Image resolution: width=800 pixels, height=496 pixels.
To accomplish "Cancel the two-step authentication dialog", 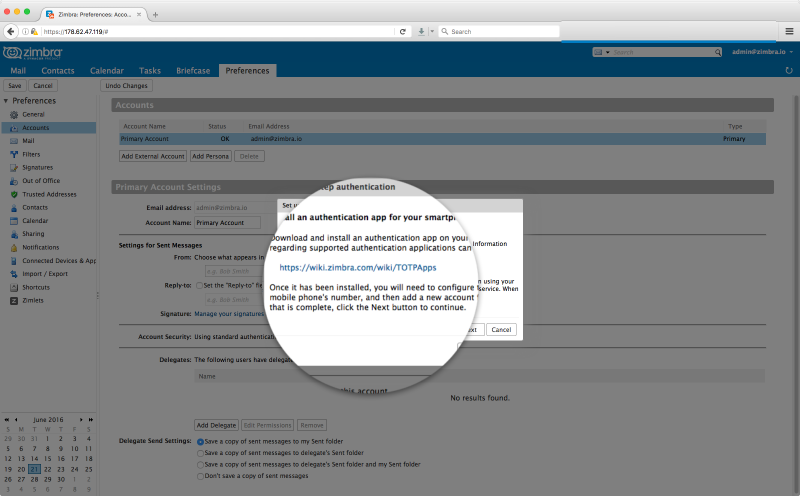I will (501, 330).
